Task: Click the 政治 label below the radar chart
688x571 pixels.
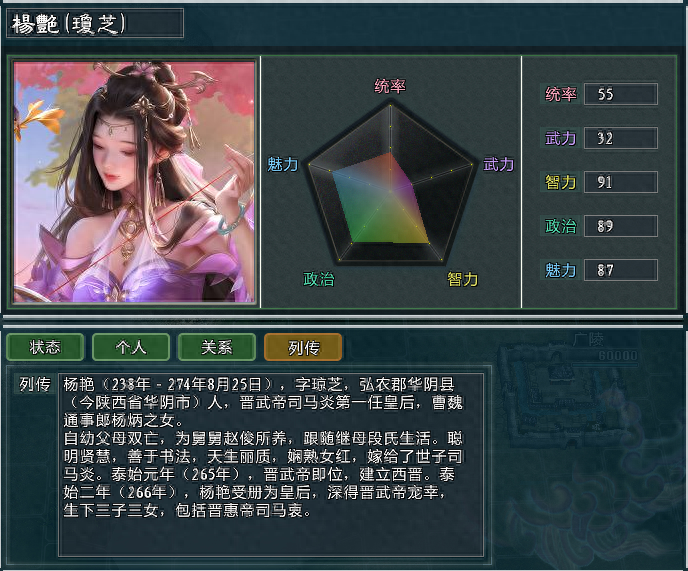Action: [319, 279]
